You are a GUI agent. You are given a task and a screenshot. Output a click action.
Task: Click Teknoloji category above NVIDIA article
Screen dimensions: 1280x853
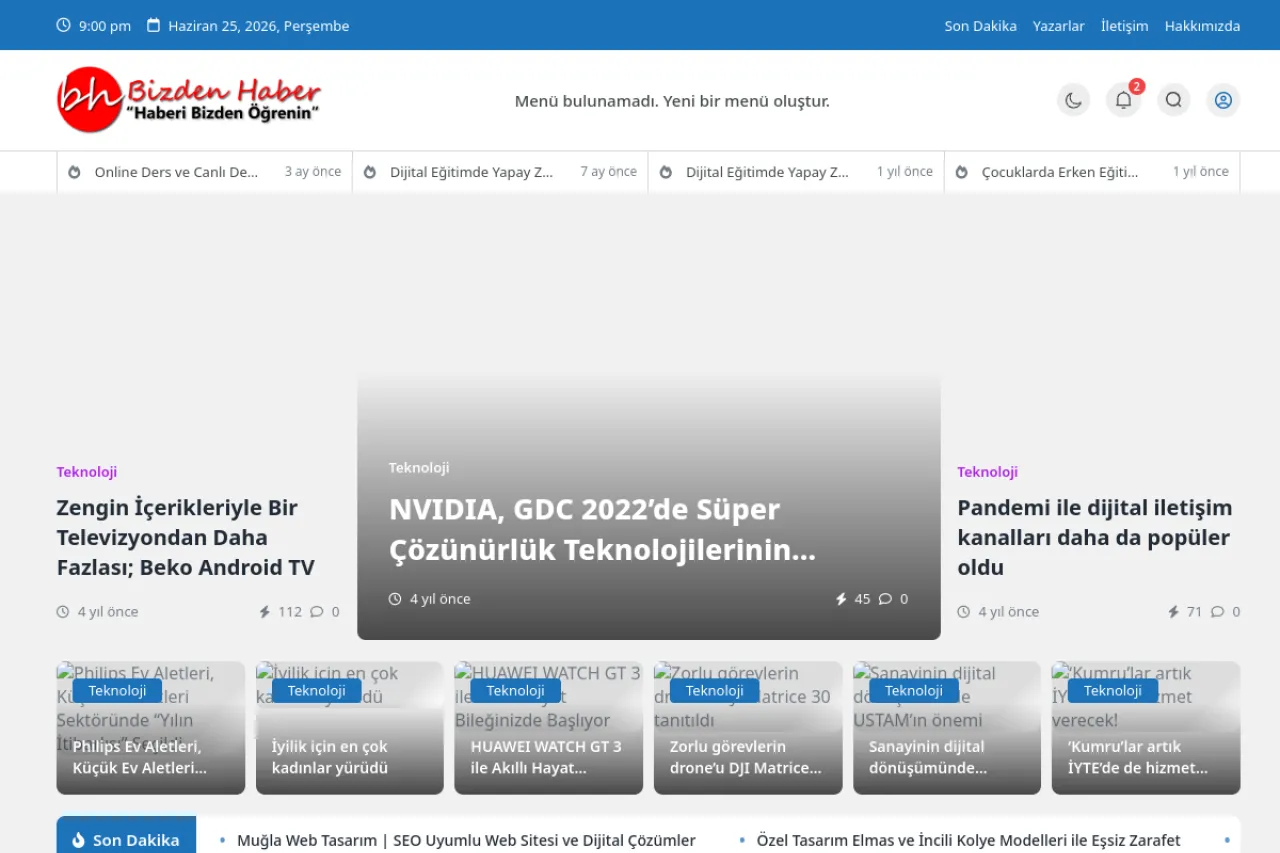[x=419, y=467]
